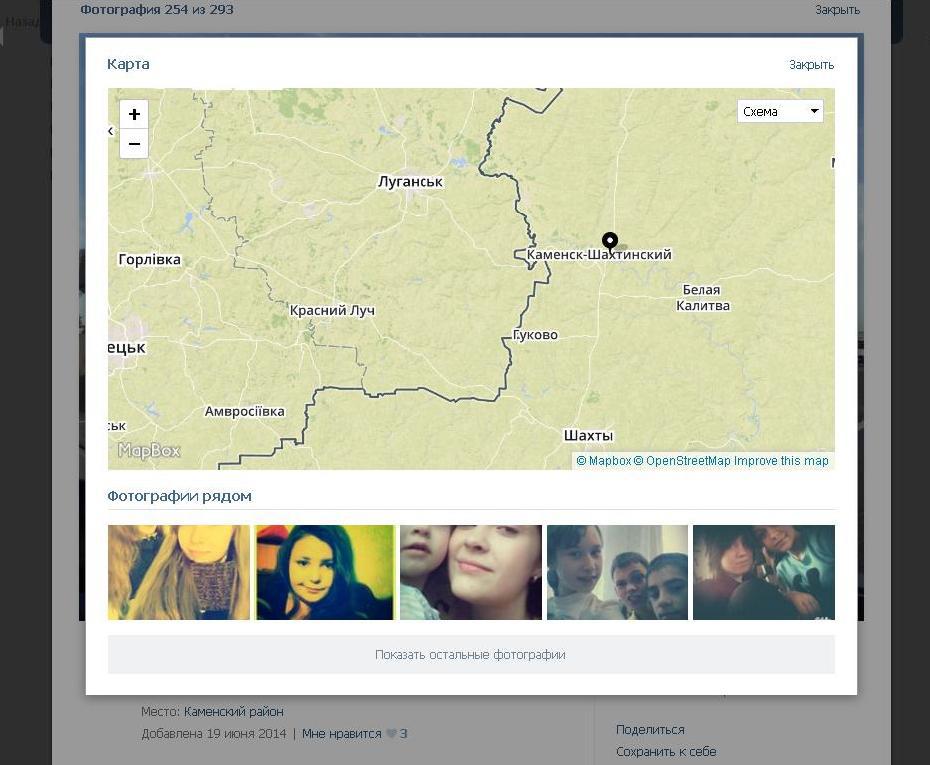930x765 pixels.
Task: Open the first nearby photo thumbnail
Action: click(179, 572)
